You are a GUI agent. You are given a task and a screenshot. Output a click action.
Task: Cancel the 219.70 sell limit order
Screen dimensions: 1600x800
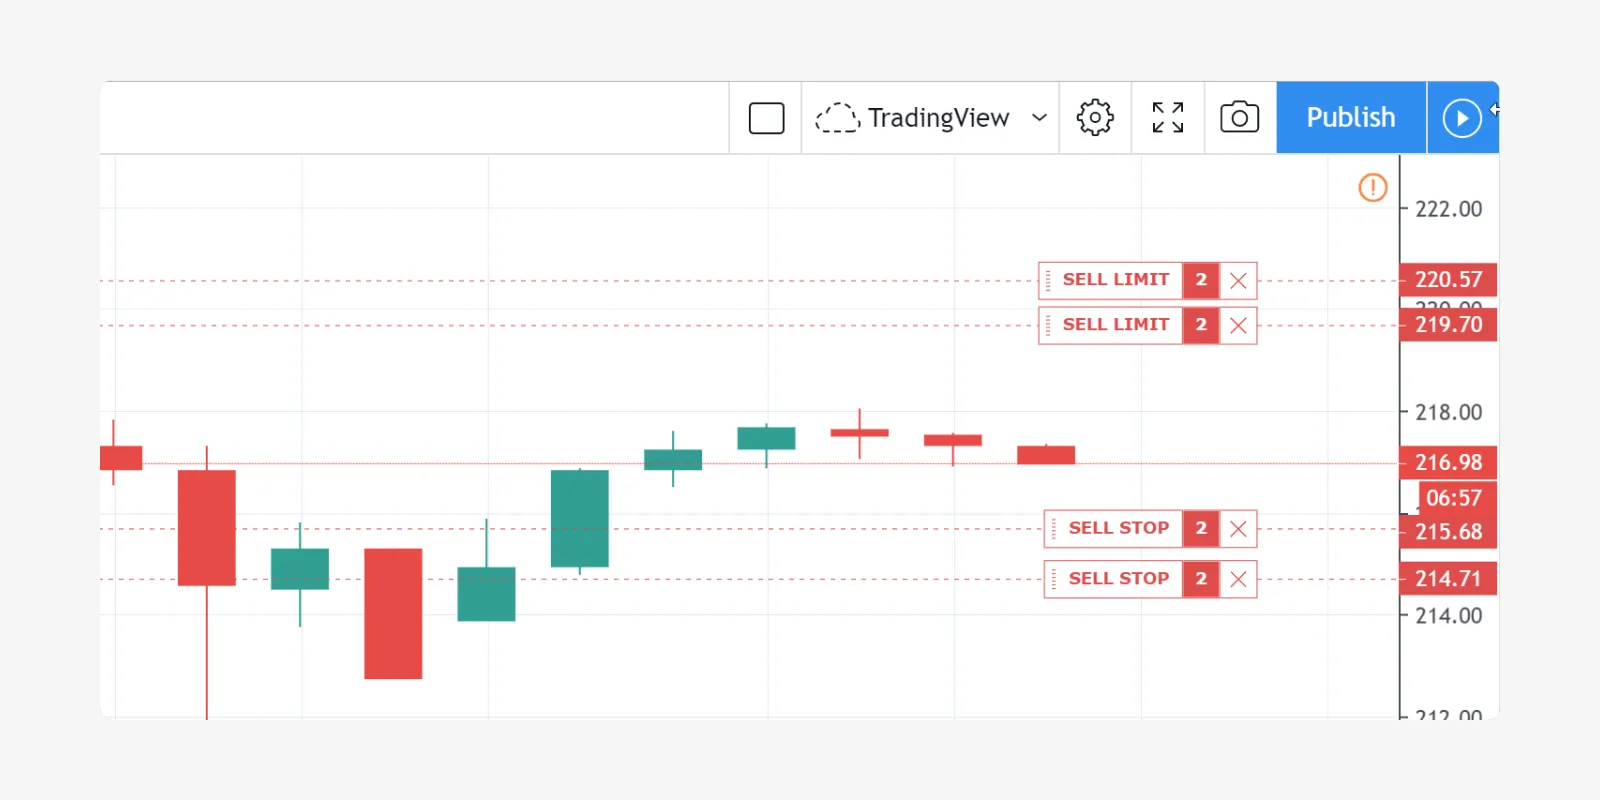pyautogui.click(x=1238, y=326)
